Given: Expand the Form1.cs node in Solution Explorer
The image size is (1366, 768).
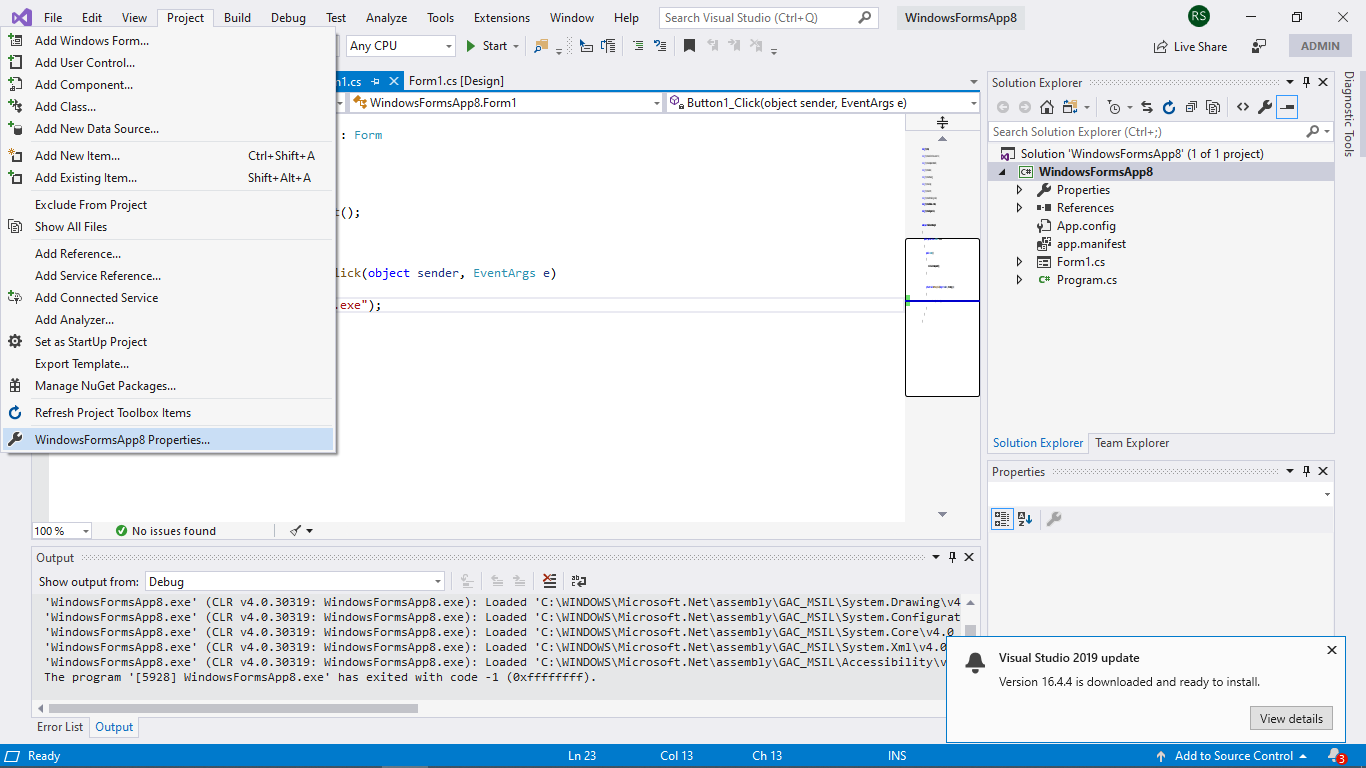Looking at the screenshot, I should pyautogui.click(x=1020, y=262).
